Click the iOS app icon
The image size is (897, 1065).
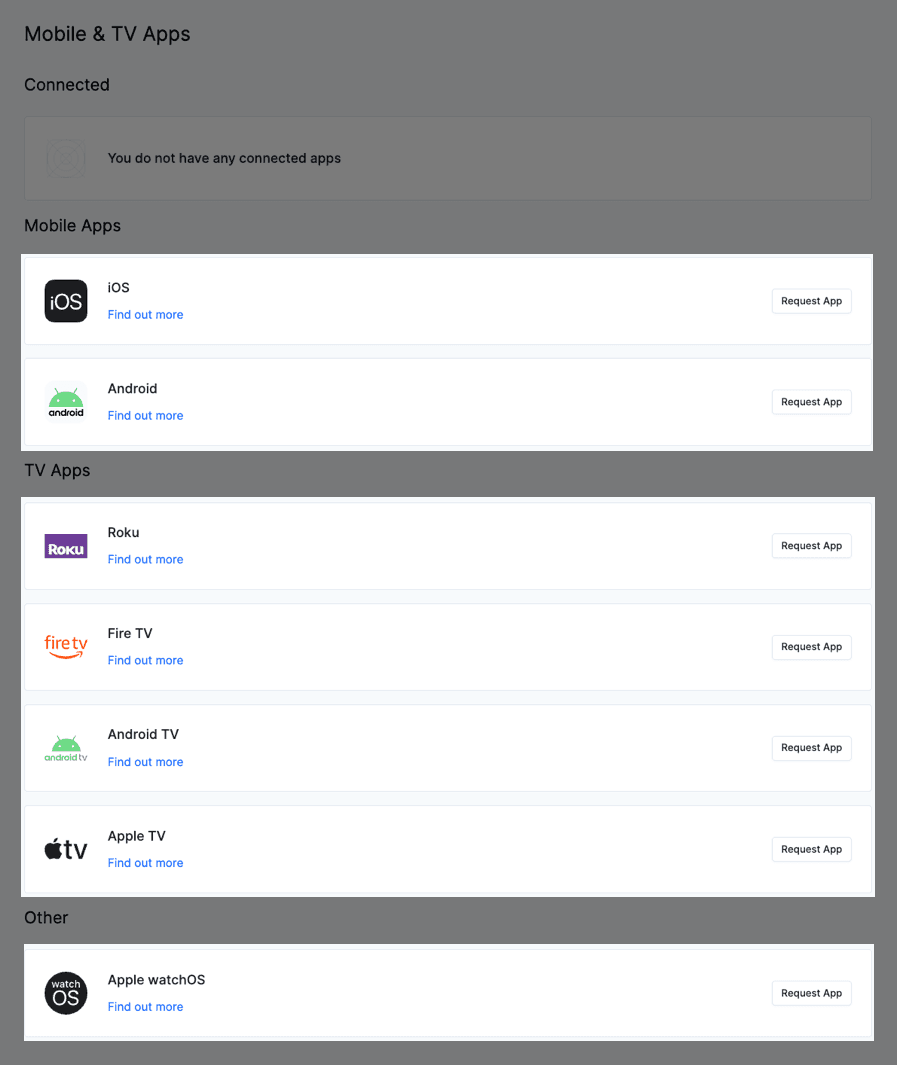click(x=66, y=301)
